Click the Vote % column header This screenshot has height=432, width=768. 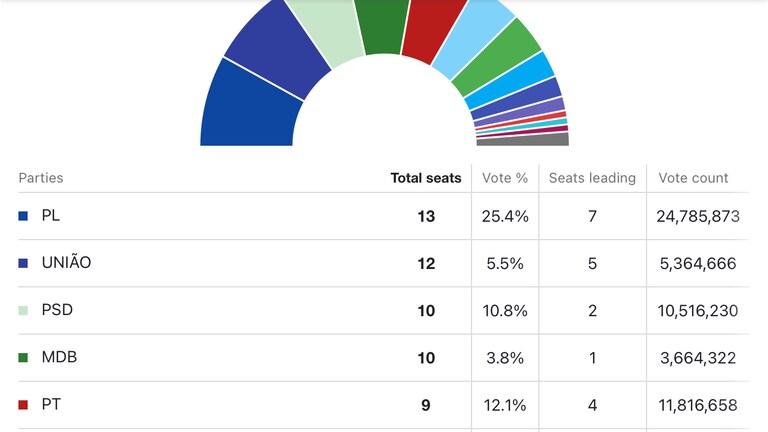pyautogui.click(x=504, y=178)
